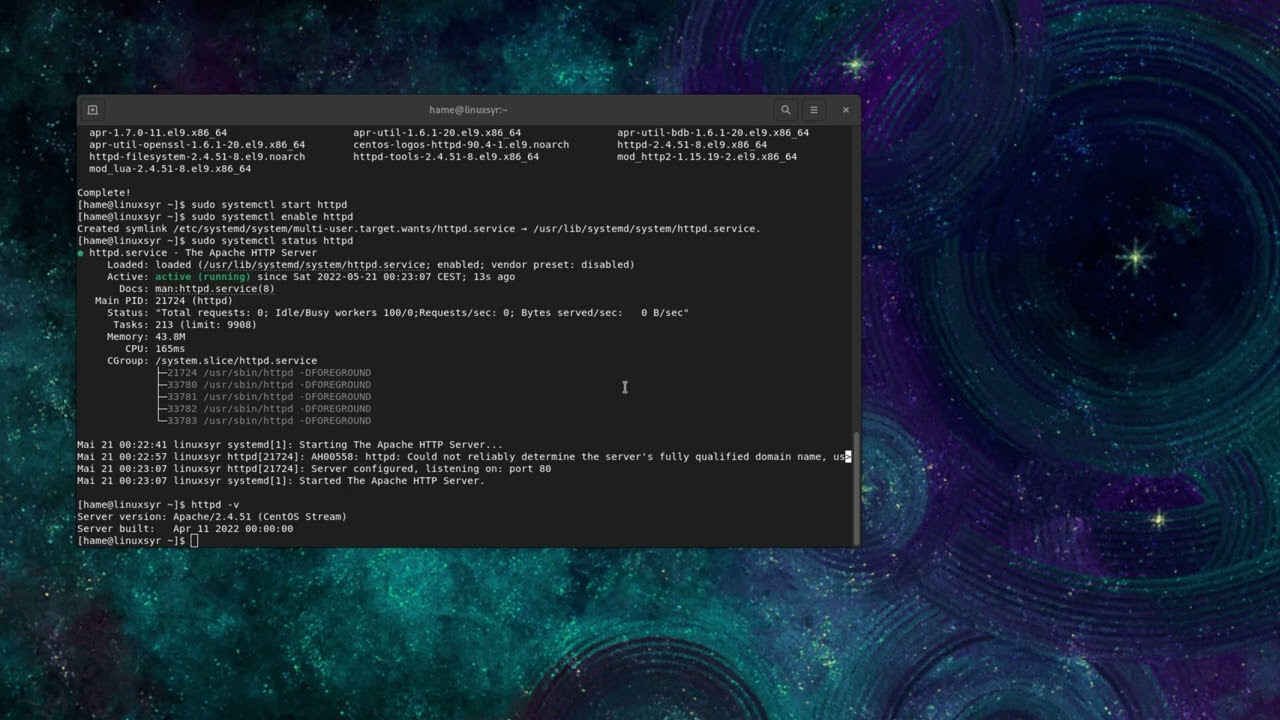The image size is (1280, 720).
Task: Click the terminal cursor at last prompt
Action: coord(195,541)
